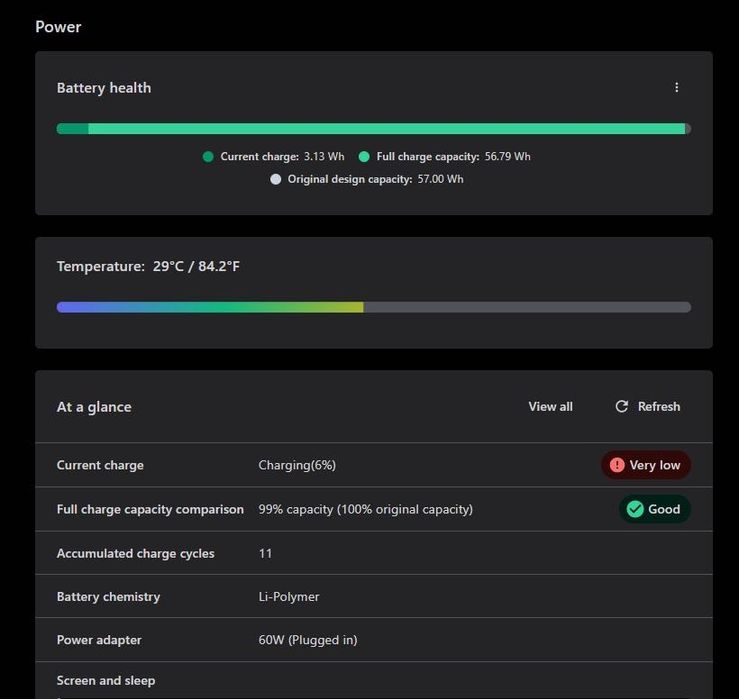Image resolution: width=739 pixels, height=699 pixels.
Task: Click the Power page heading
Action: (x=58, y=27)
